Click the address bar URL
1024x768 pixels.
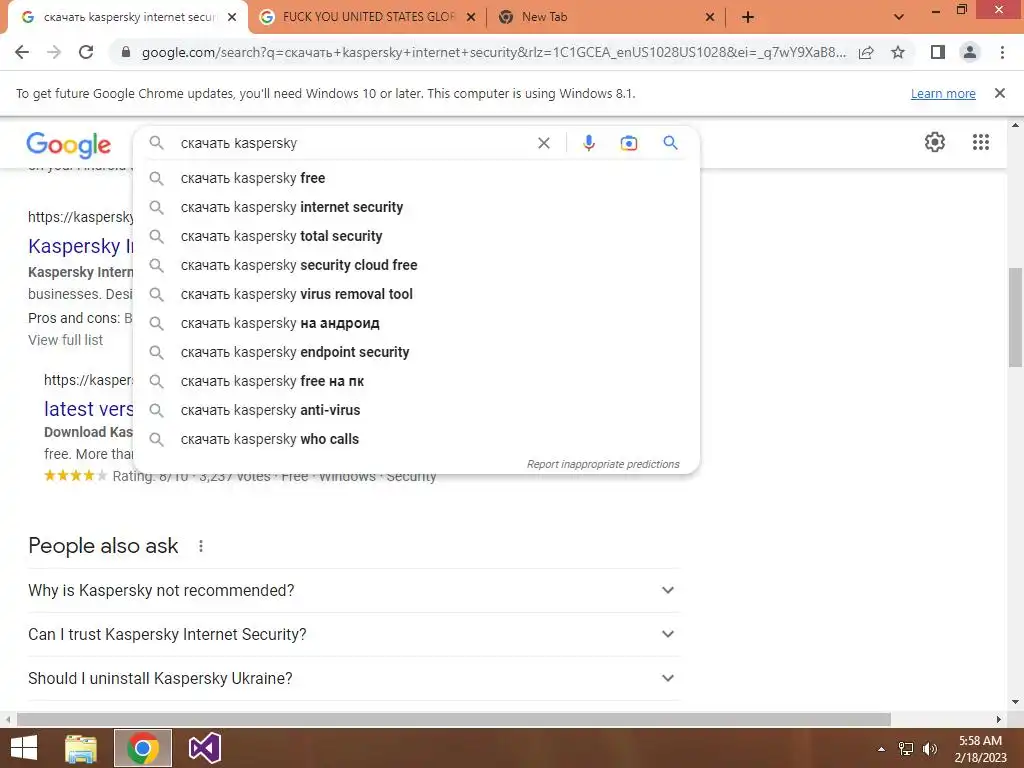coord(494,52)
